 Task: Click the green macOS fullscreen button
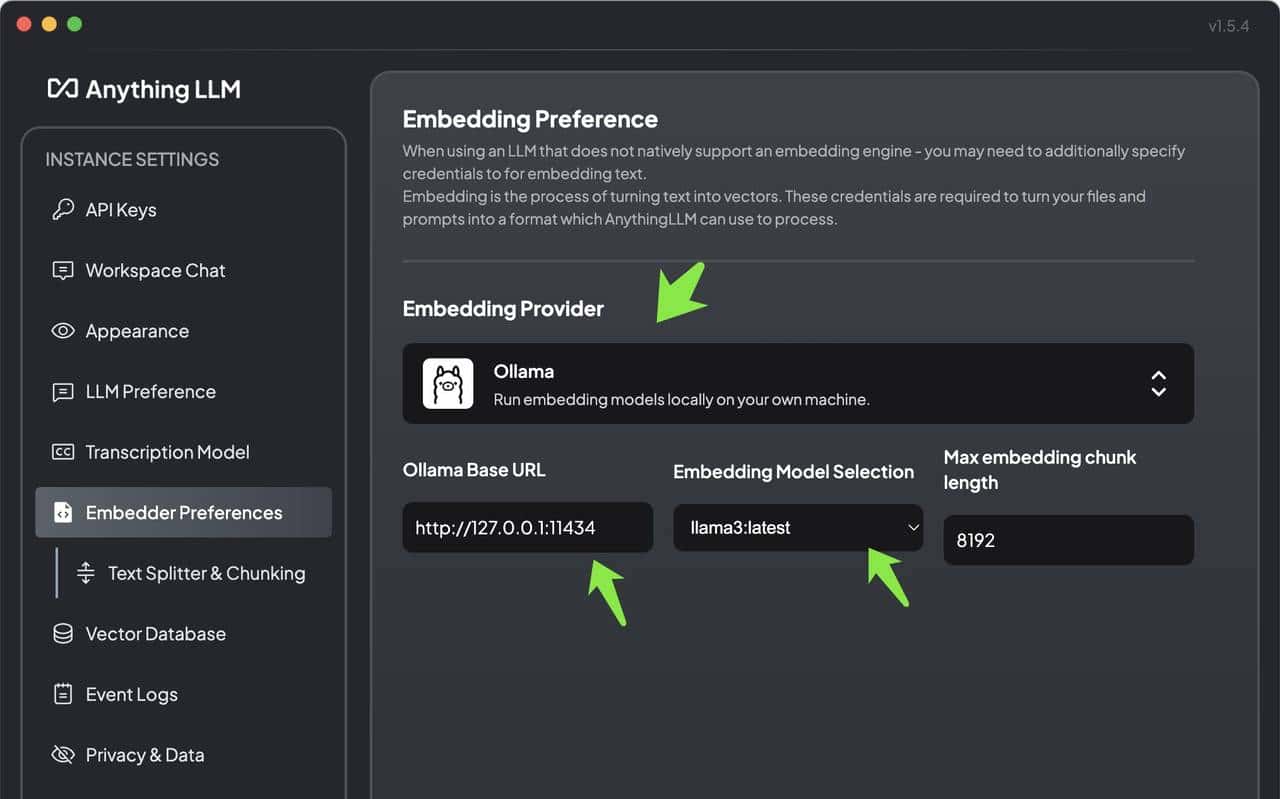(x=74, y=24)
